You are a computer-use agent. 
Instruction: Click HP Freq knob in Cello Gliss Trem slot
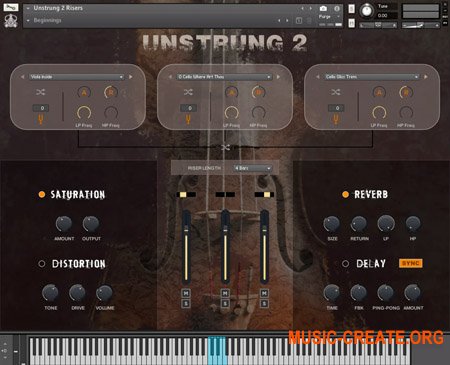coord(406,113)
